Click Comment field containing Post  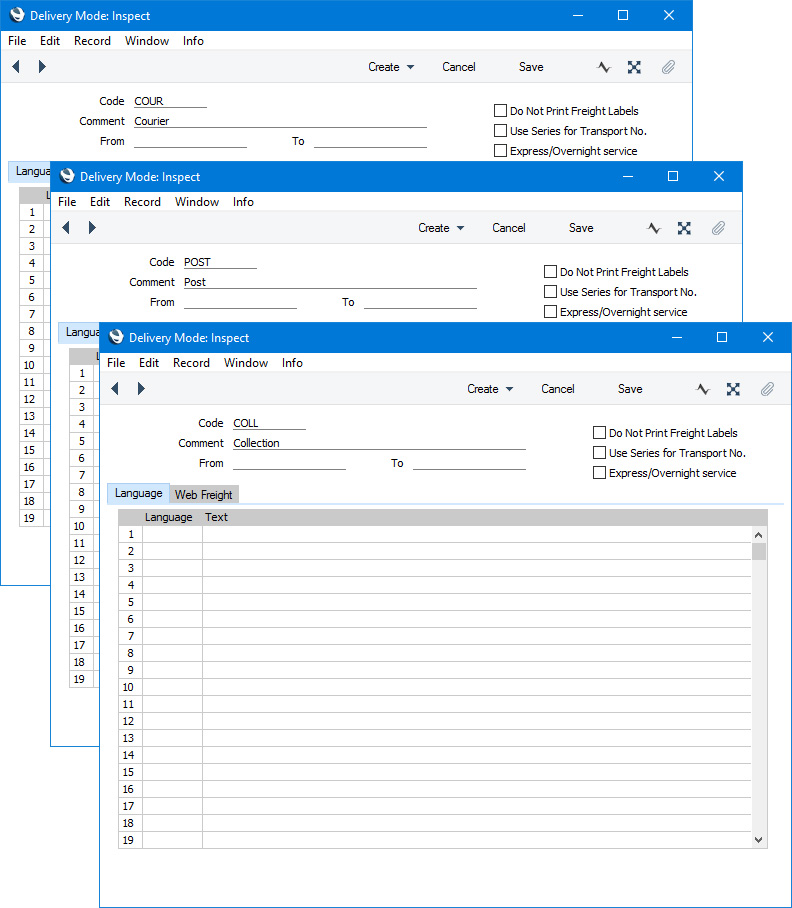click(330, 282)
